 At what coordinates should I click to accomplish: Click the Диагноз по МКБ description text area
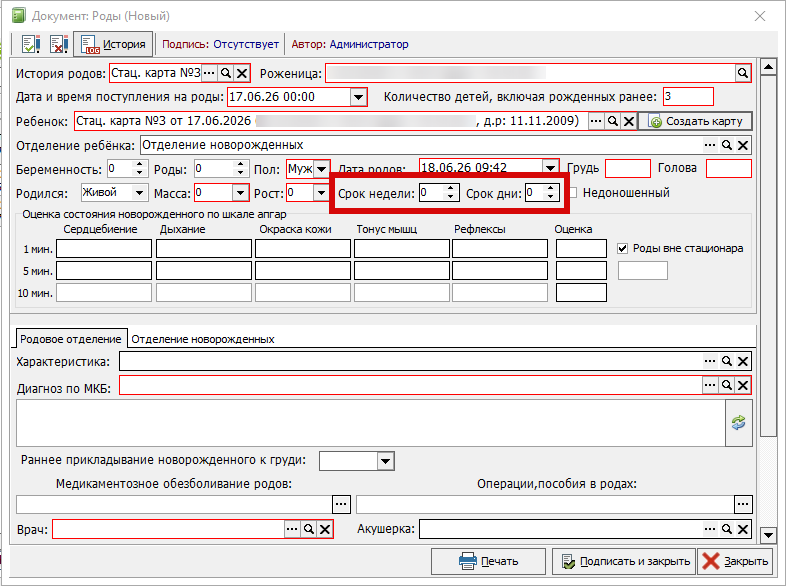pos(371,423)
